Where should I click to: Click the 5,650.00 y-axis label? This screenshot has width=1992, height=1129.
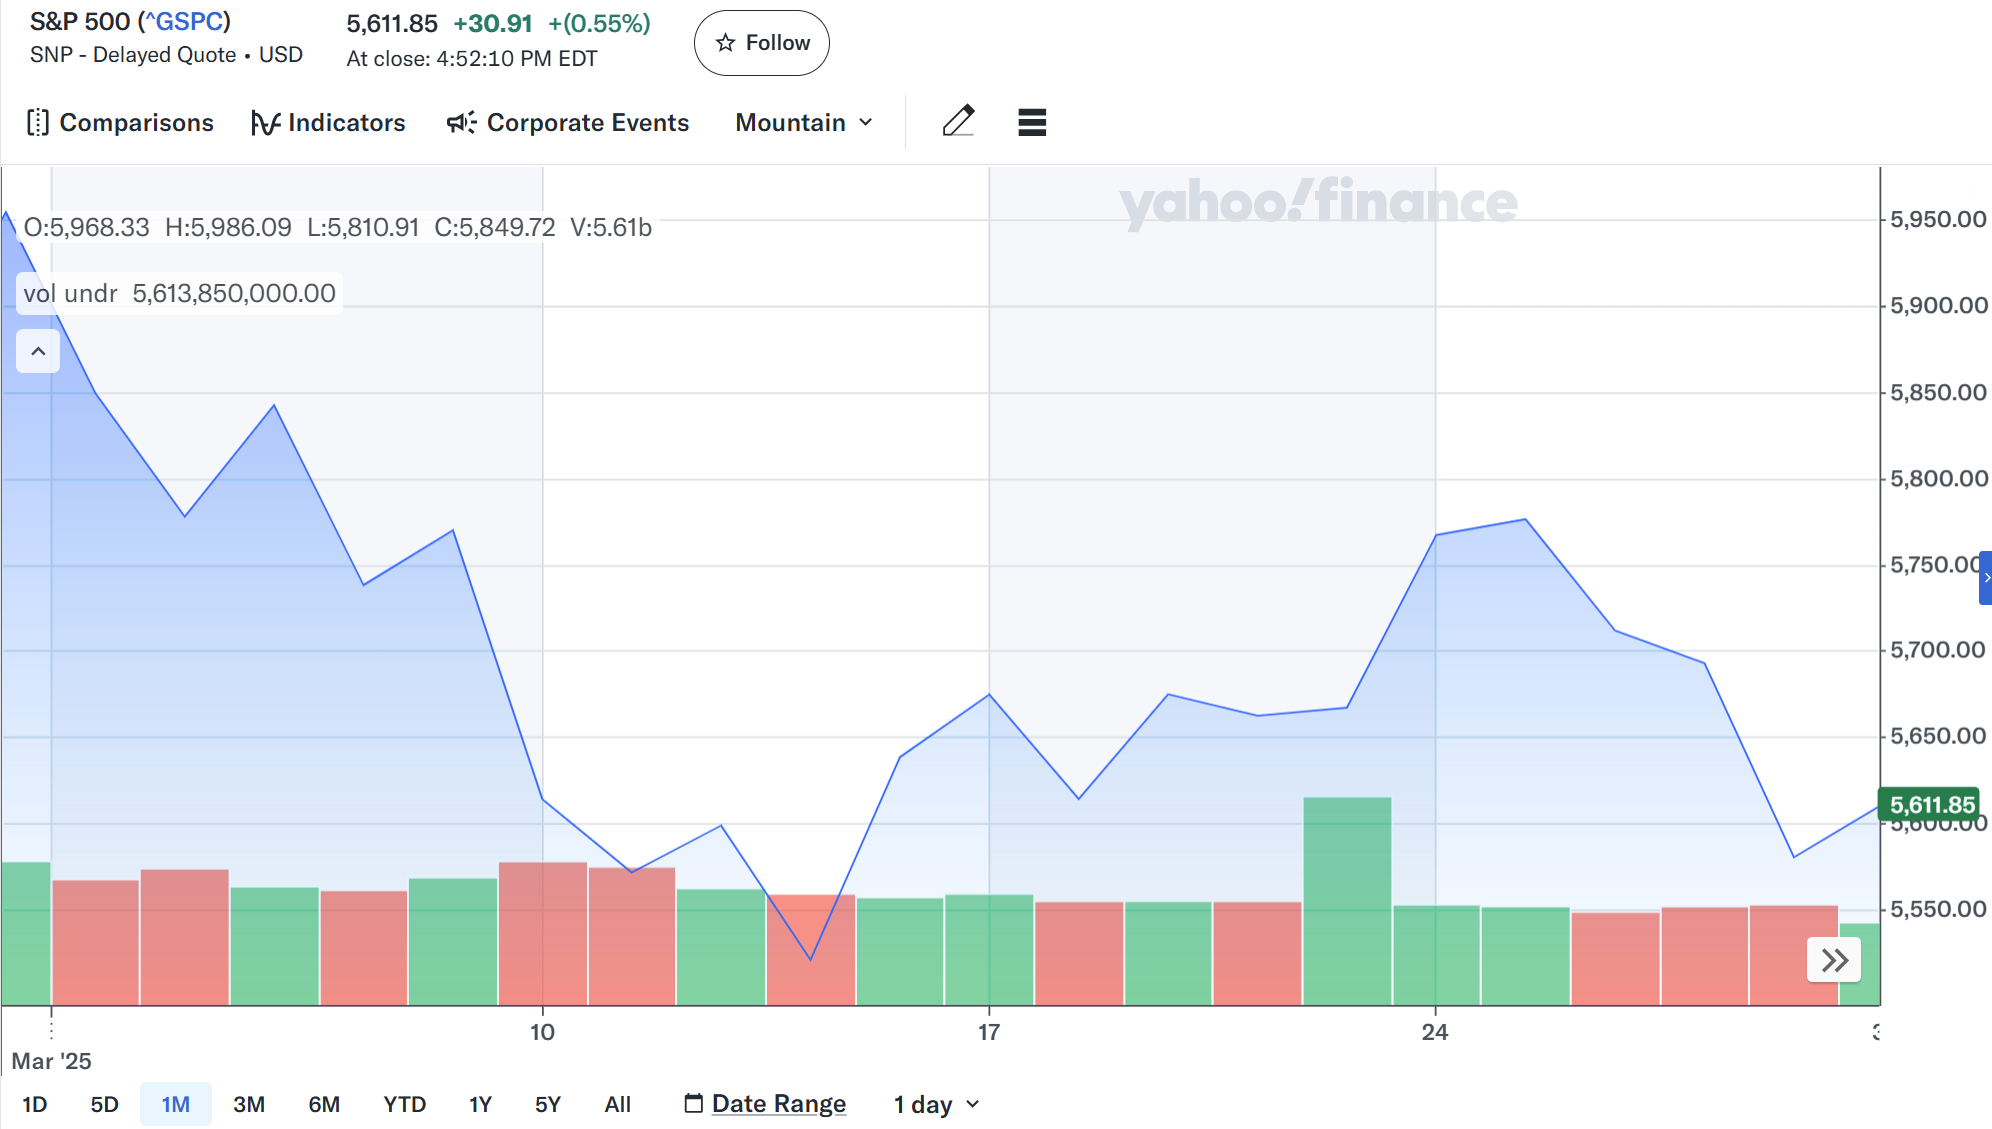tap(1938, 736)
